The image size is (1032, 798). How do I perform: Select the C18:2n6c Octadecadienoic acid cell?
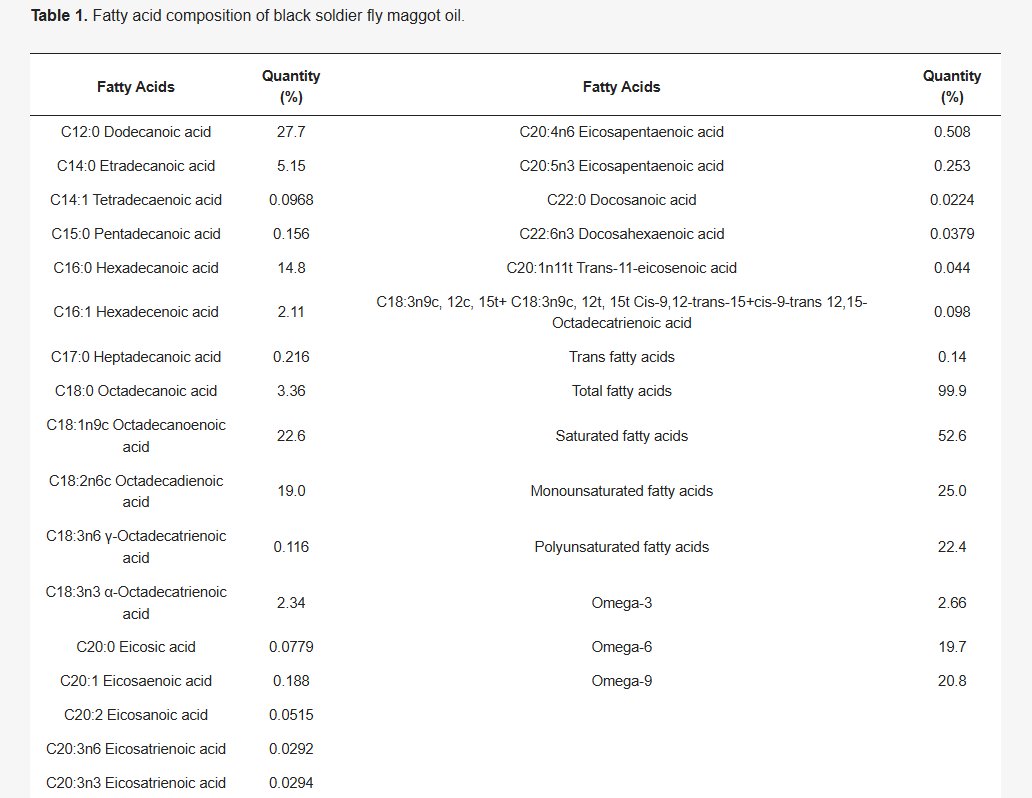click(136, 491)
